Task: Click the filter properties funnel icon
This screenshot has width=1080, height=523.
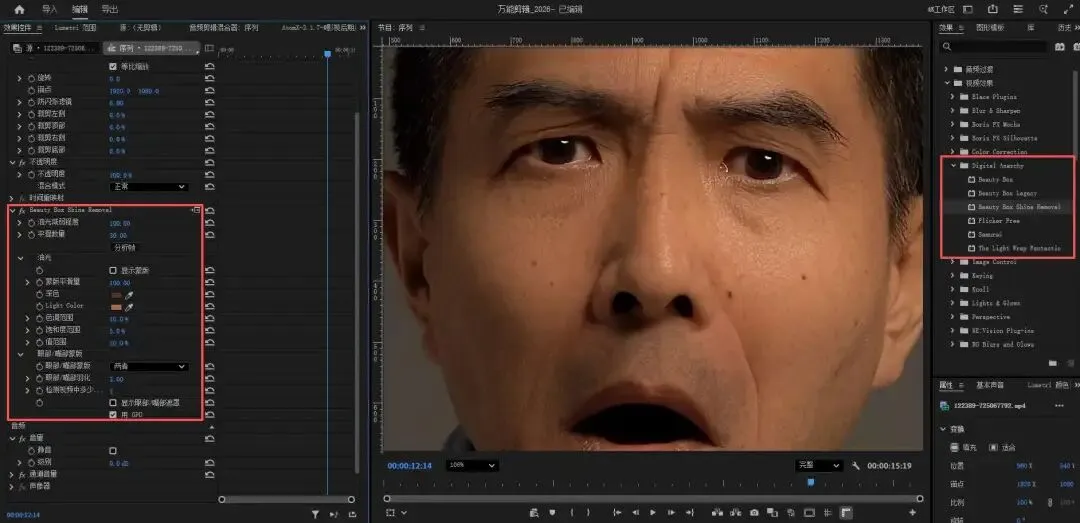Action: 315,514
